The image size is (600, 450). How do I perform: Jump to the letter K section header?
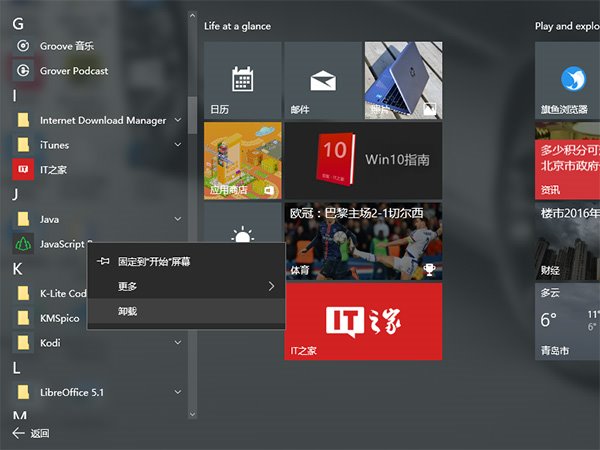tap(18, 269)
